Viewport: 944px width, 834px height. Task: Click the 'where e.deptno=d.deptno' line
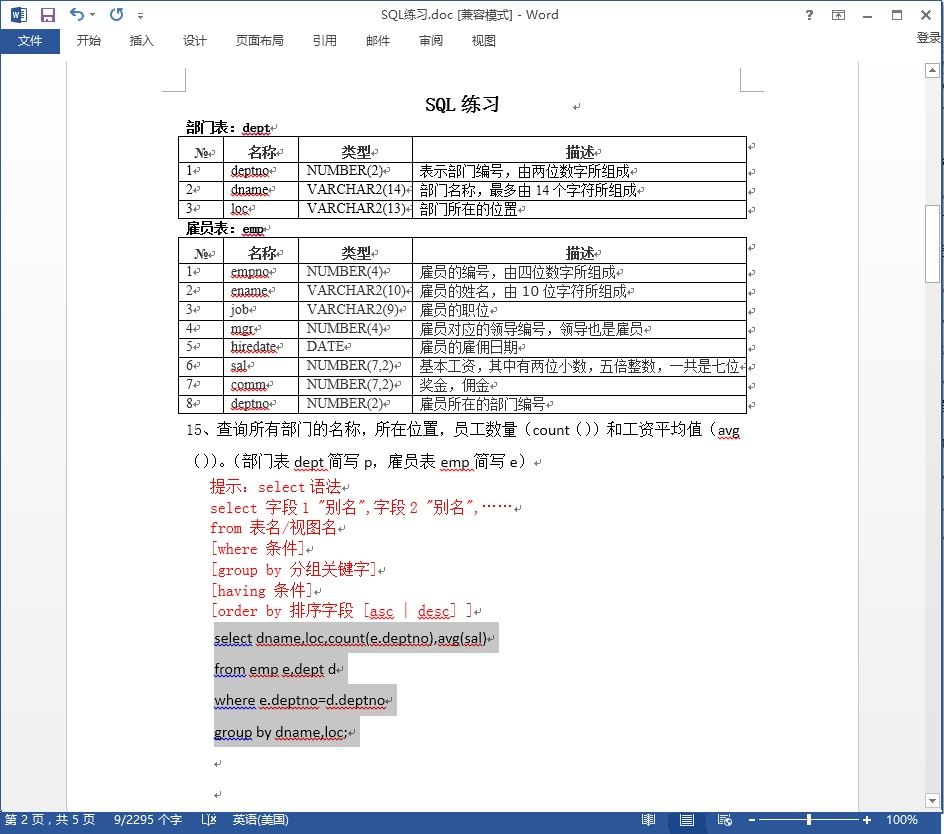(300, 700)
